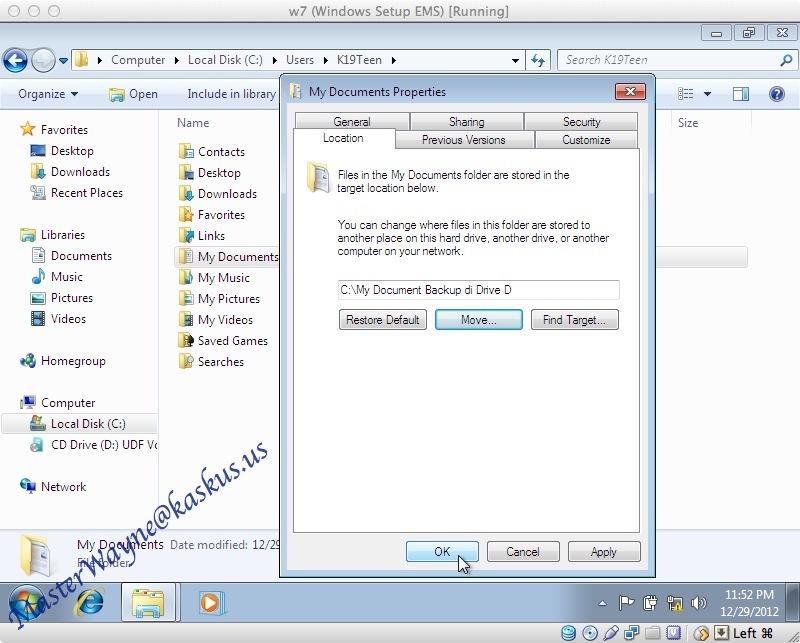
Task: Select the My Pictures folder icon
Action: [x=185, y=298]
